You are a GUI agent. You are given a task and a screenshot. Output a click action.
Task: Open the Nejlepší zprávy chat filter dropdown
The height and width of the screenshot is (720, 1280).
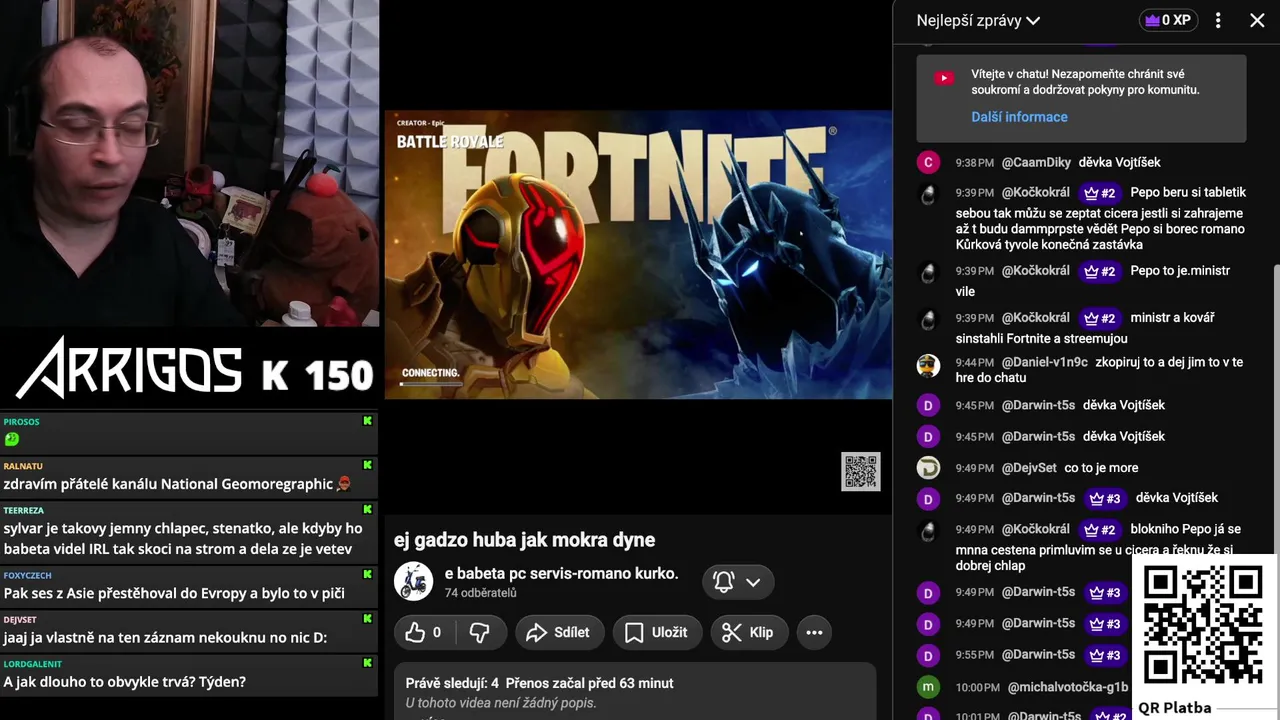(x=978, y=20)
